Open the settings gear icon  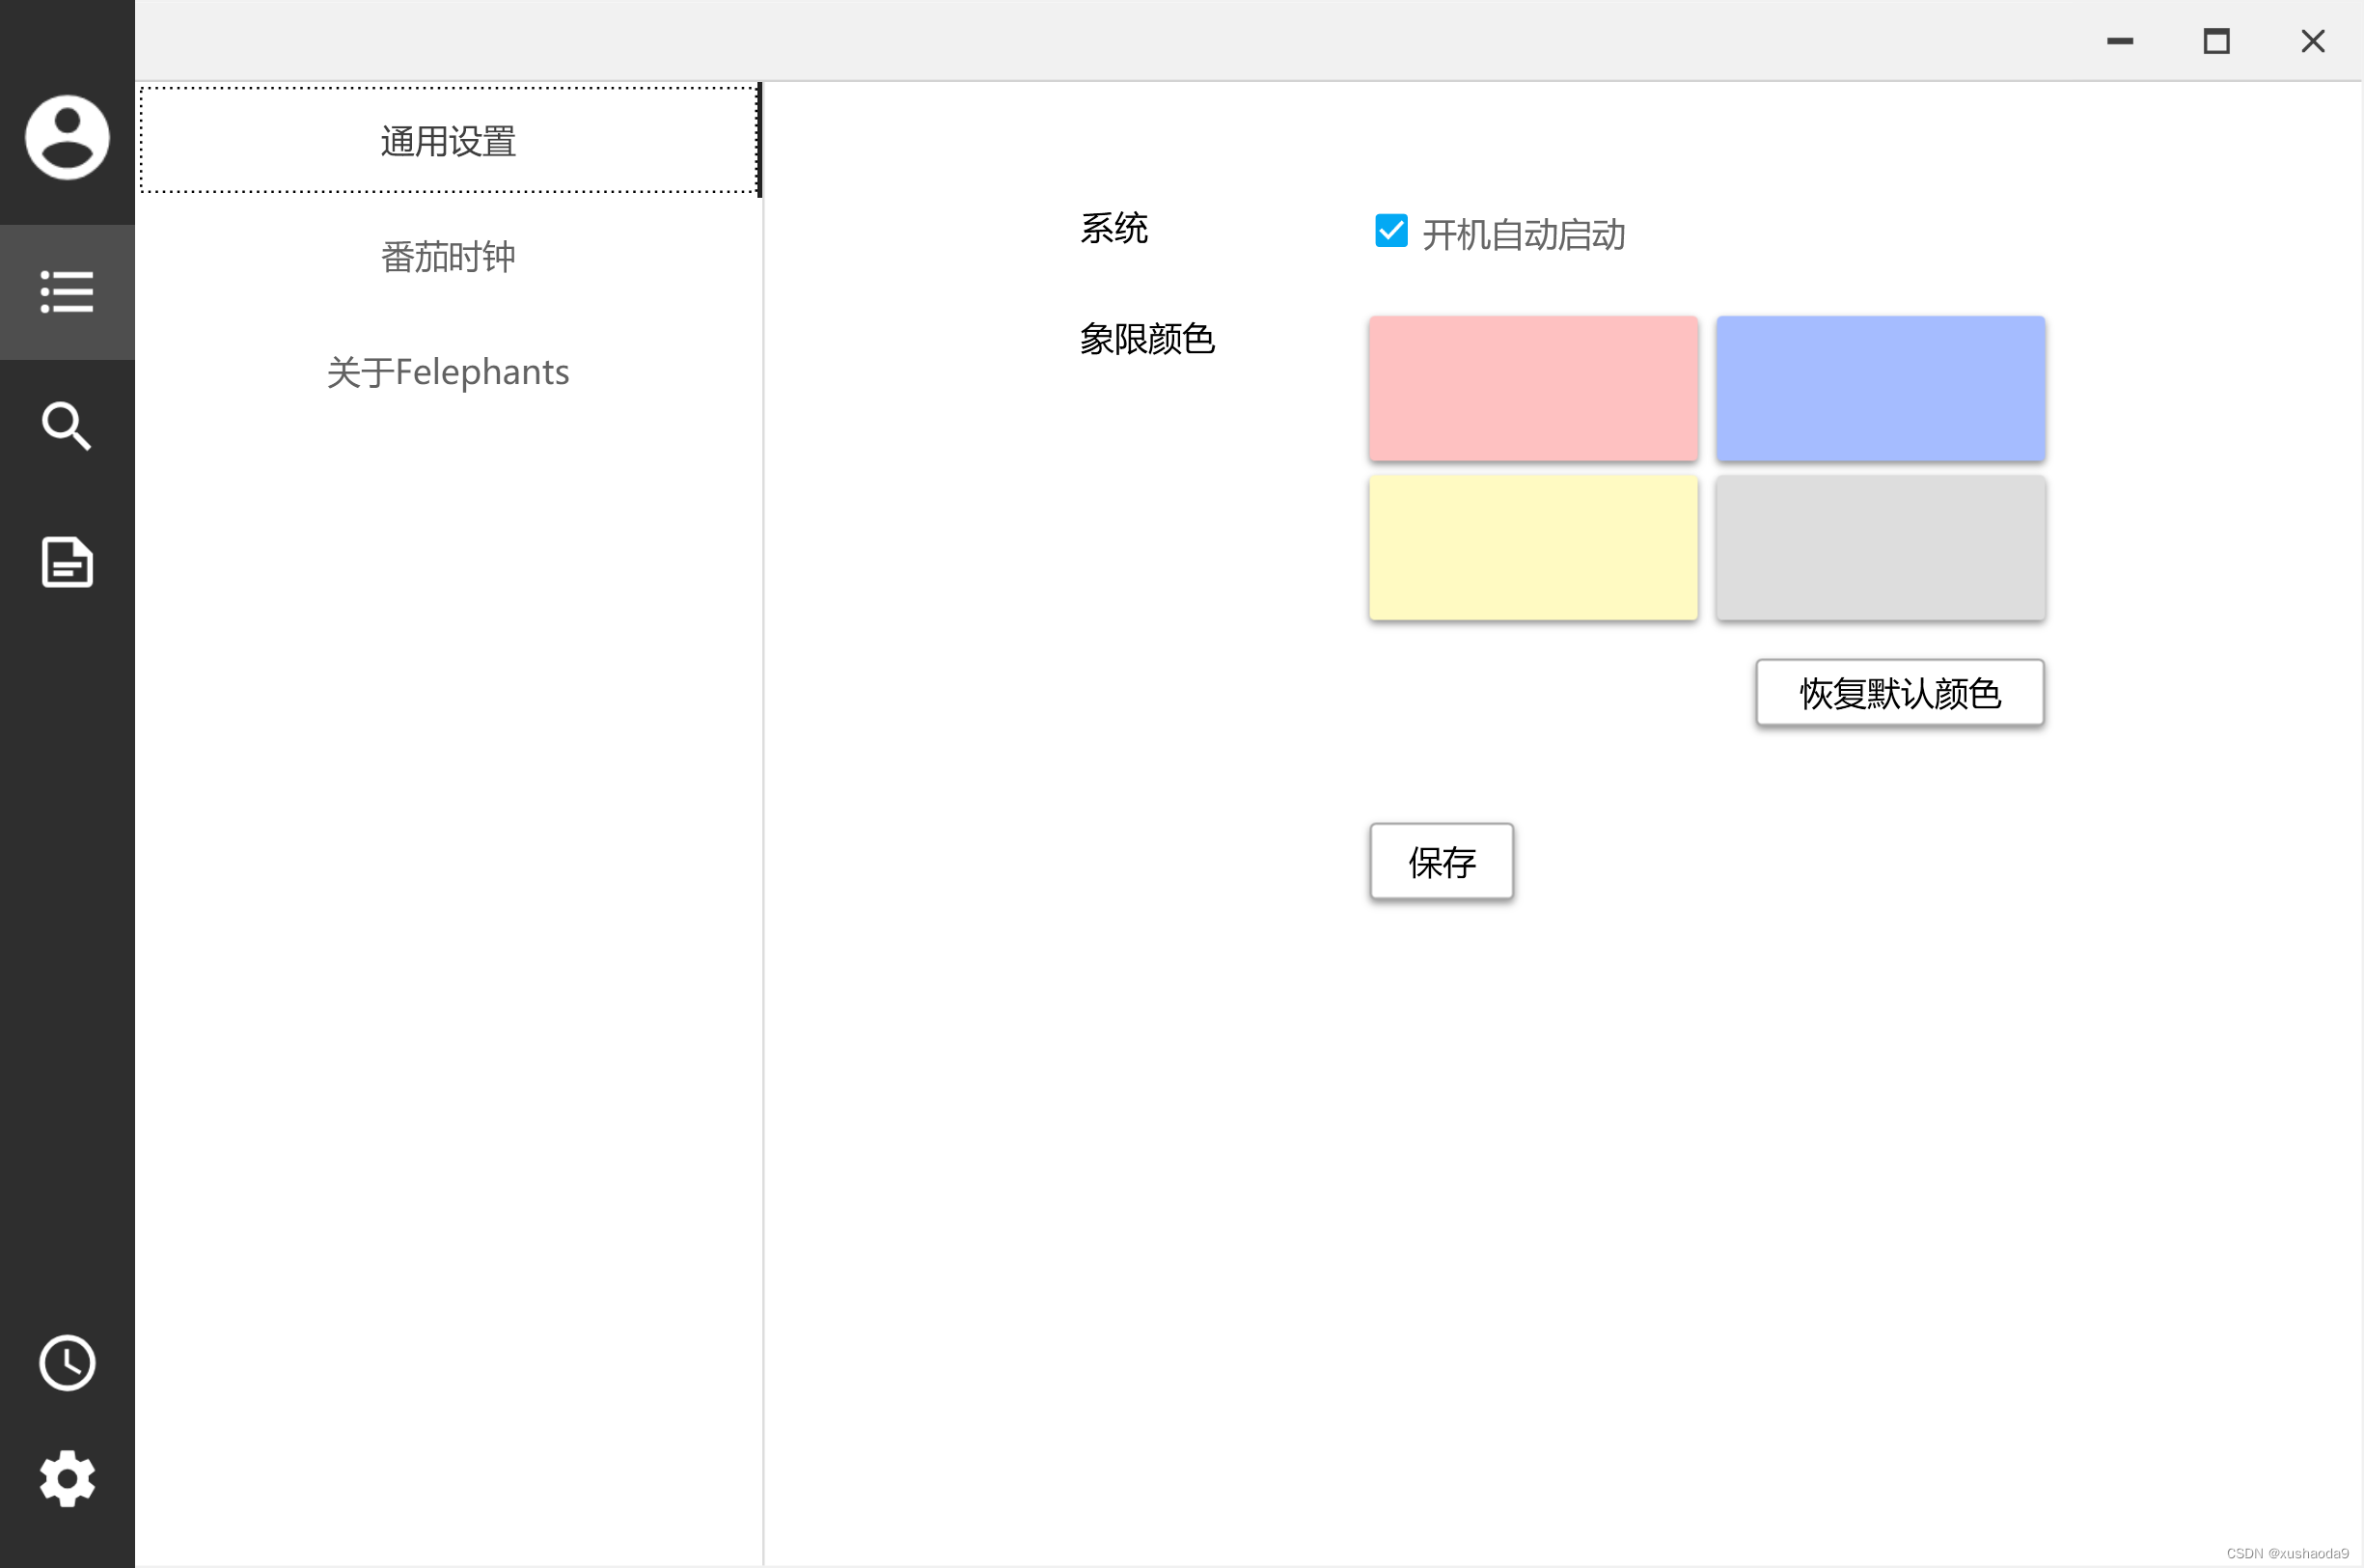coord(67,1478)
